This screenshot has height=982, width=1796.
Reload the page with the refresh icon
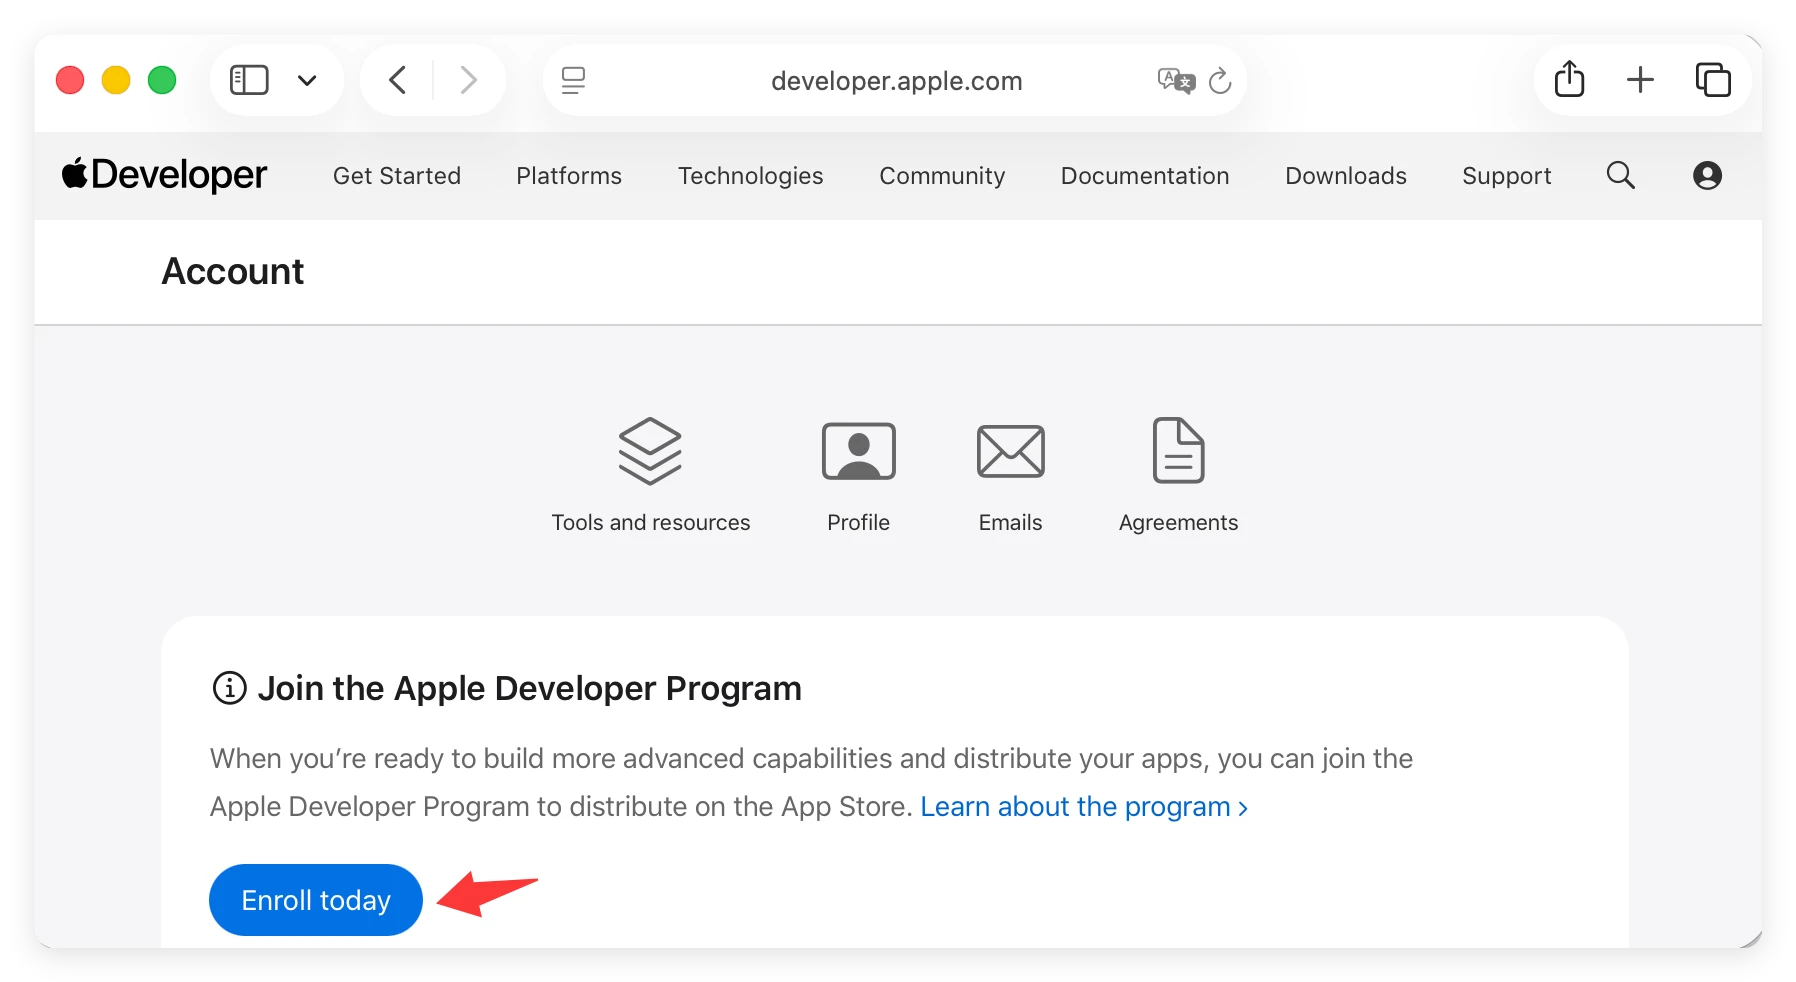[1220, 80]
